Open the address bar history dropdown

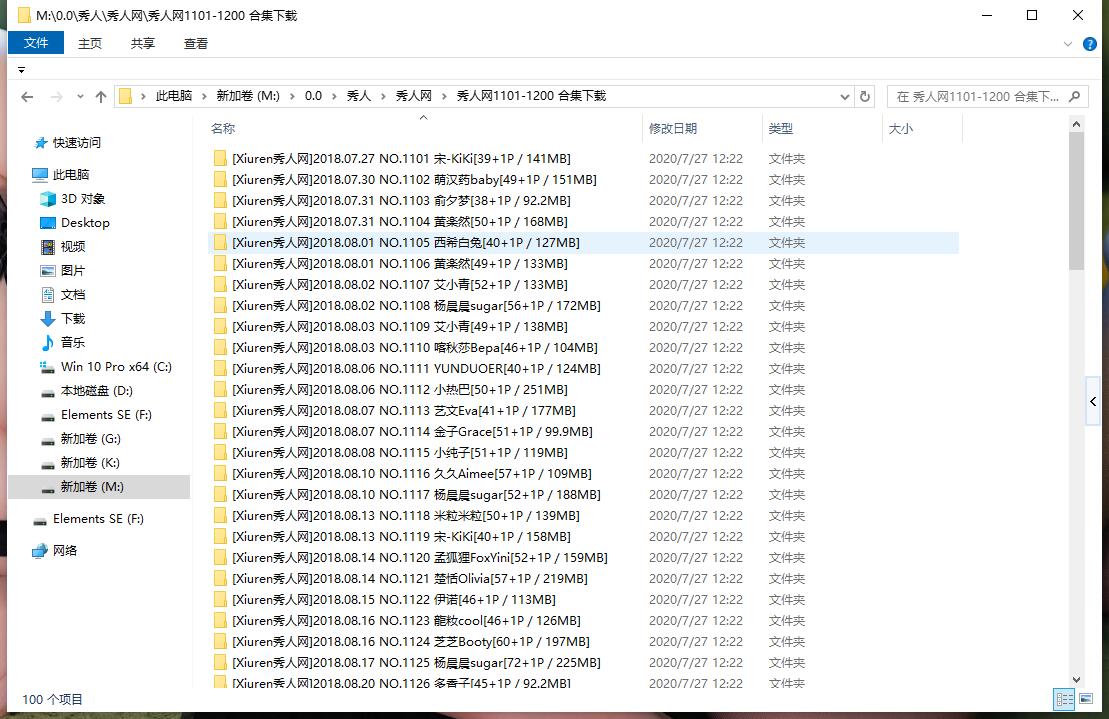point(845,97)
